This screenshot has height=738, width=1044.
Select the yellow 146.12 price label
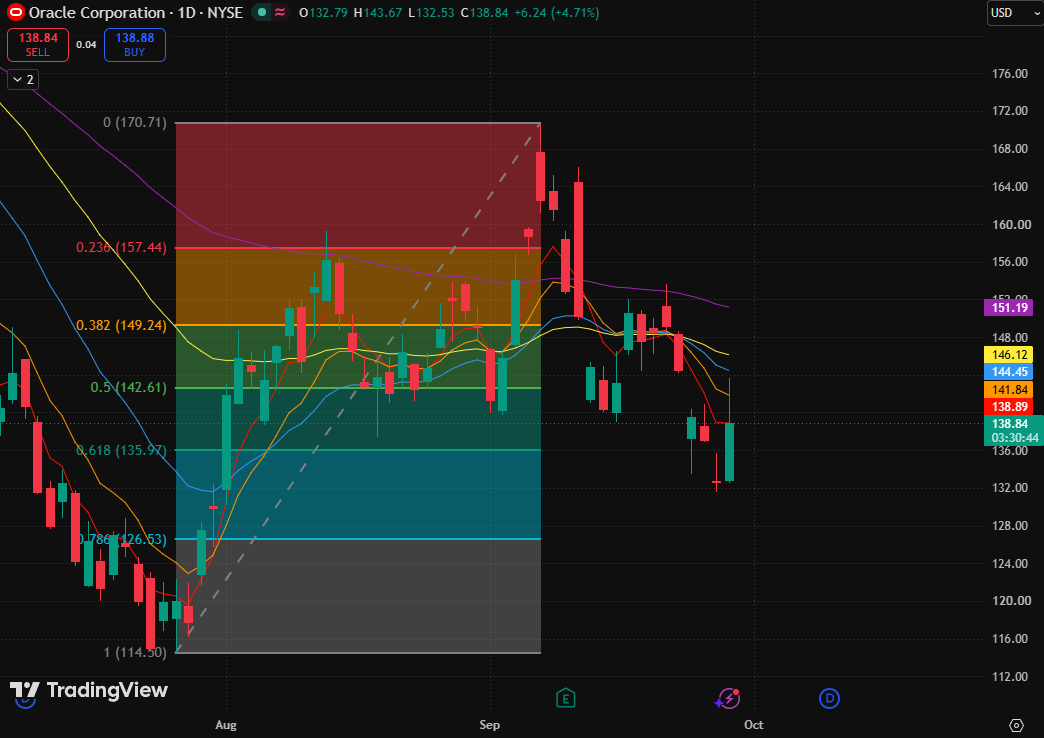(x=1008, y=355)
